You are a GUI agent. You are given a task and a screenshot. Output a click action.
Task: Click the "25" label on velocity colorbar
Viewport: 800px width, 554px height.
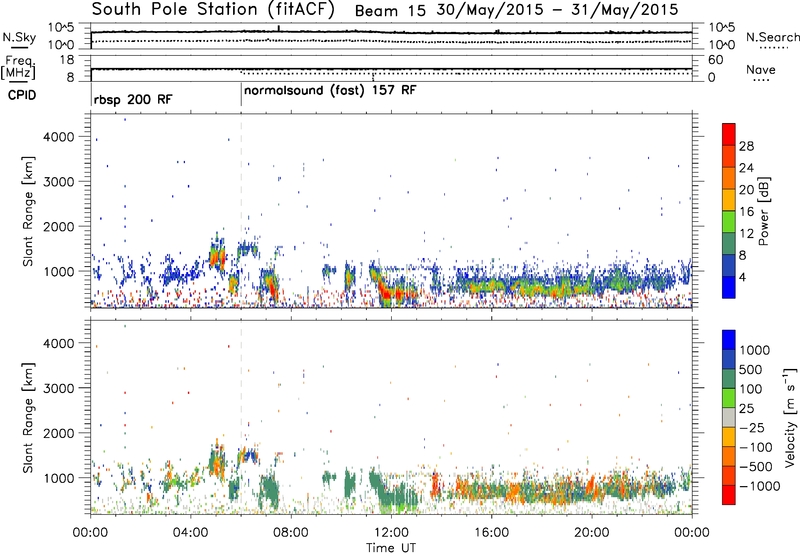coord(747,409)
